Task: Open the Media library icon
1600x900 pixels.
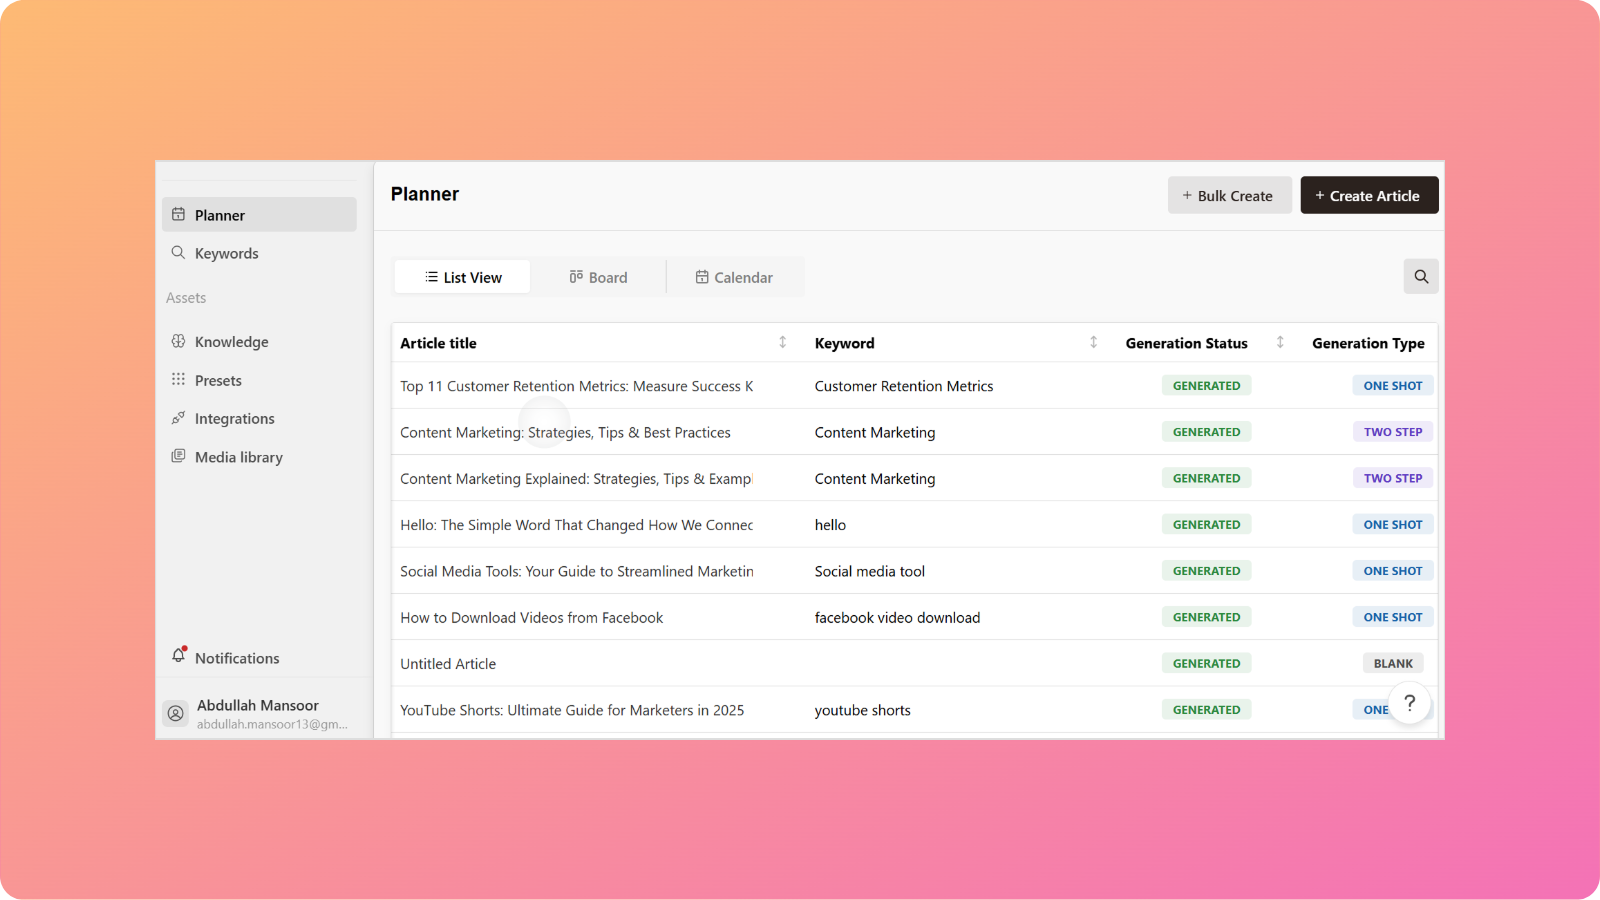Action: (178, 457)
